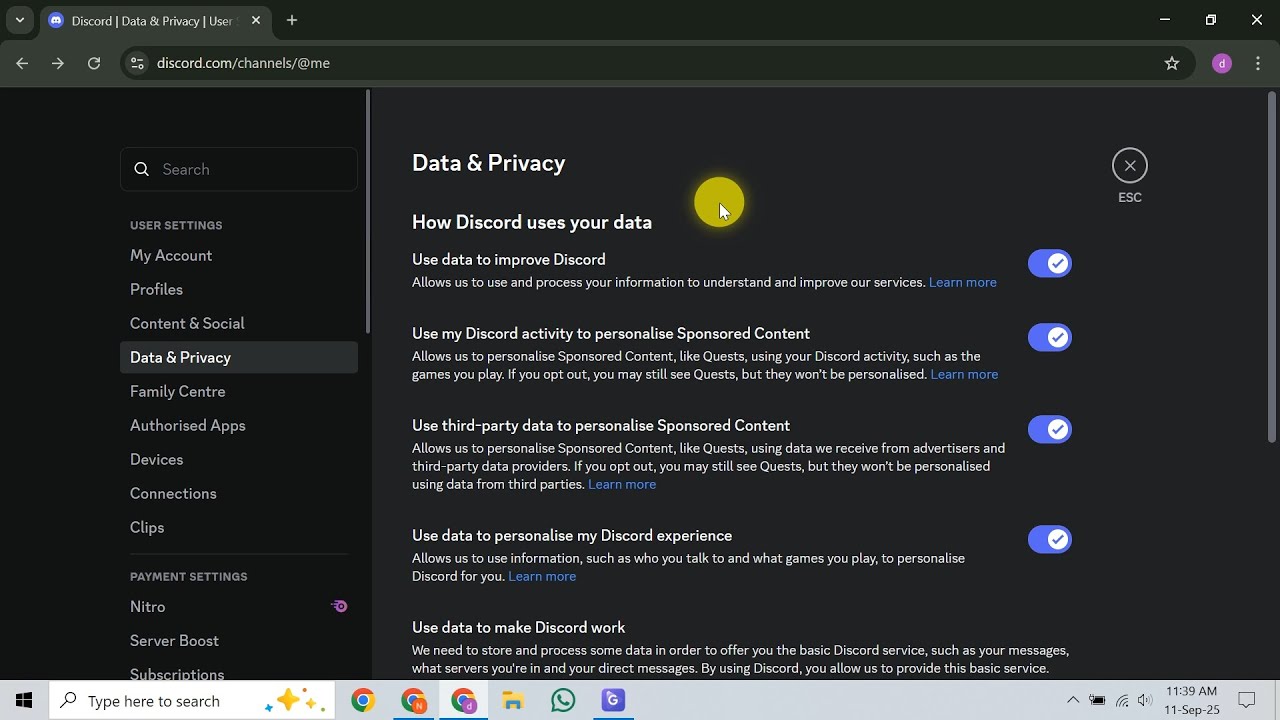Open File Explorer from the taskbar
1280x720 pixels.
pyautogui.click(x=513, y=701)
